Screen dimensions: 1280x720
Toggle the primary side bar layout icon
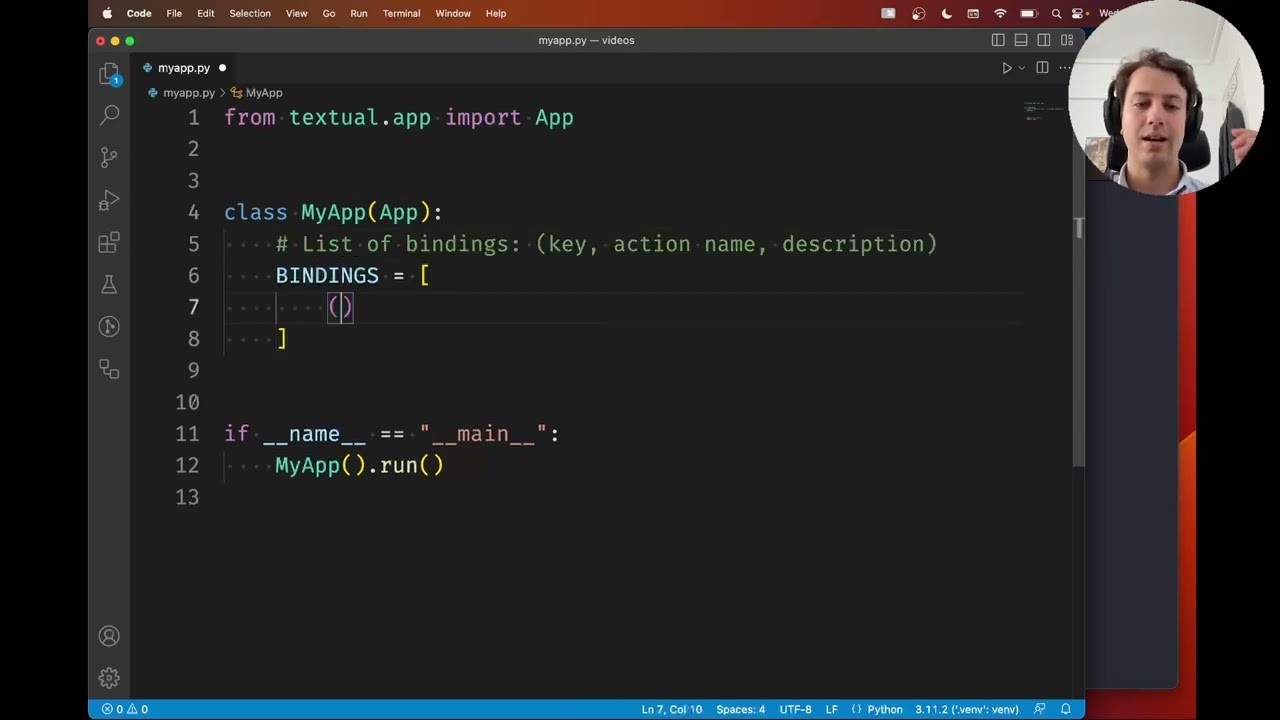(x=998, y=40)
